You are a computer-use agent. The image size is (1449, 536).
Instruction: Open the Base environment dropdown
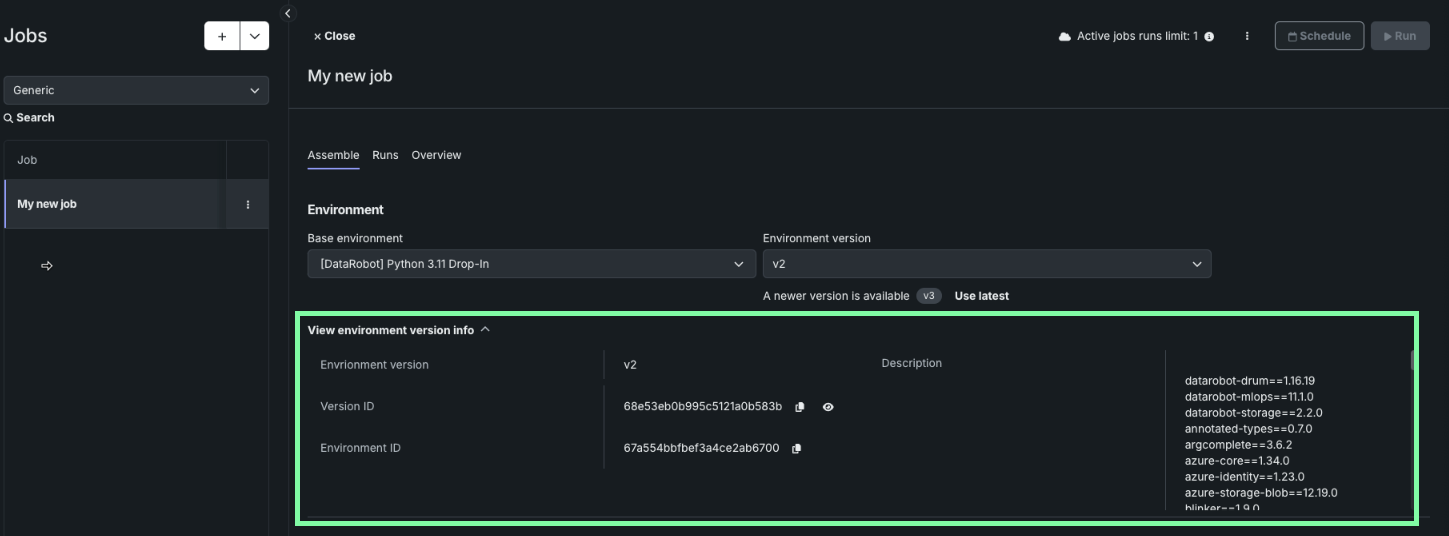coord(531,264)
